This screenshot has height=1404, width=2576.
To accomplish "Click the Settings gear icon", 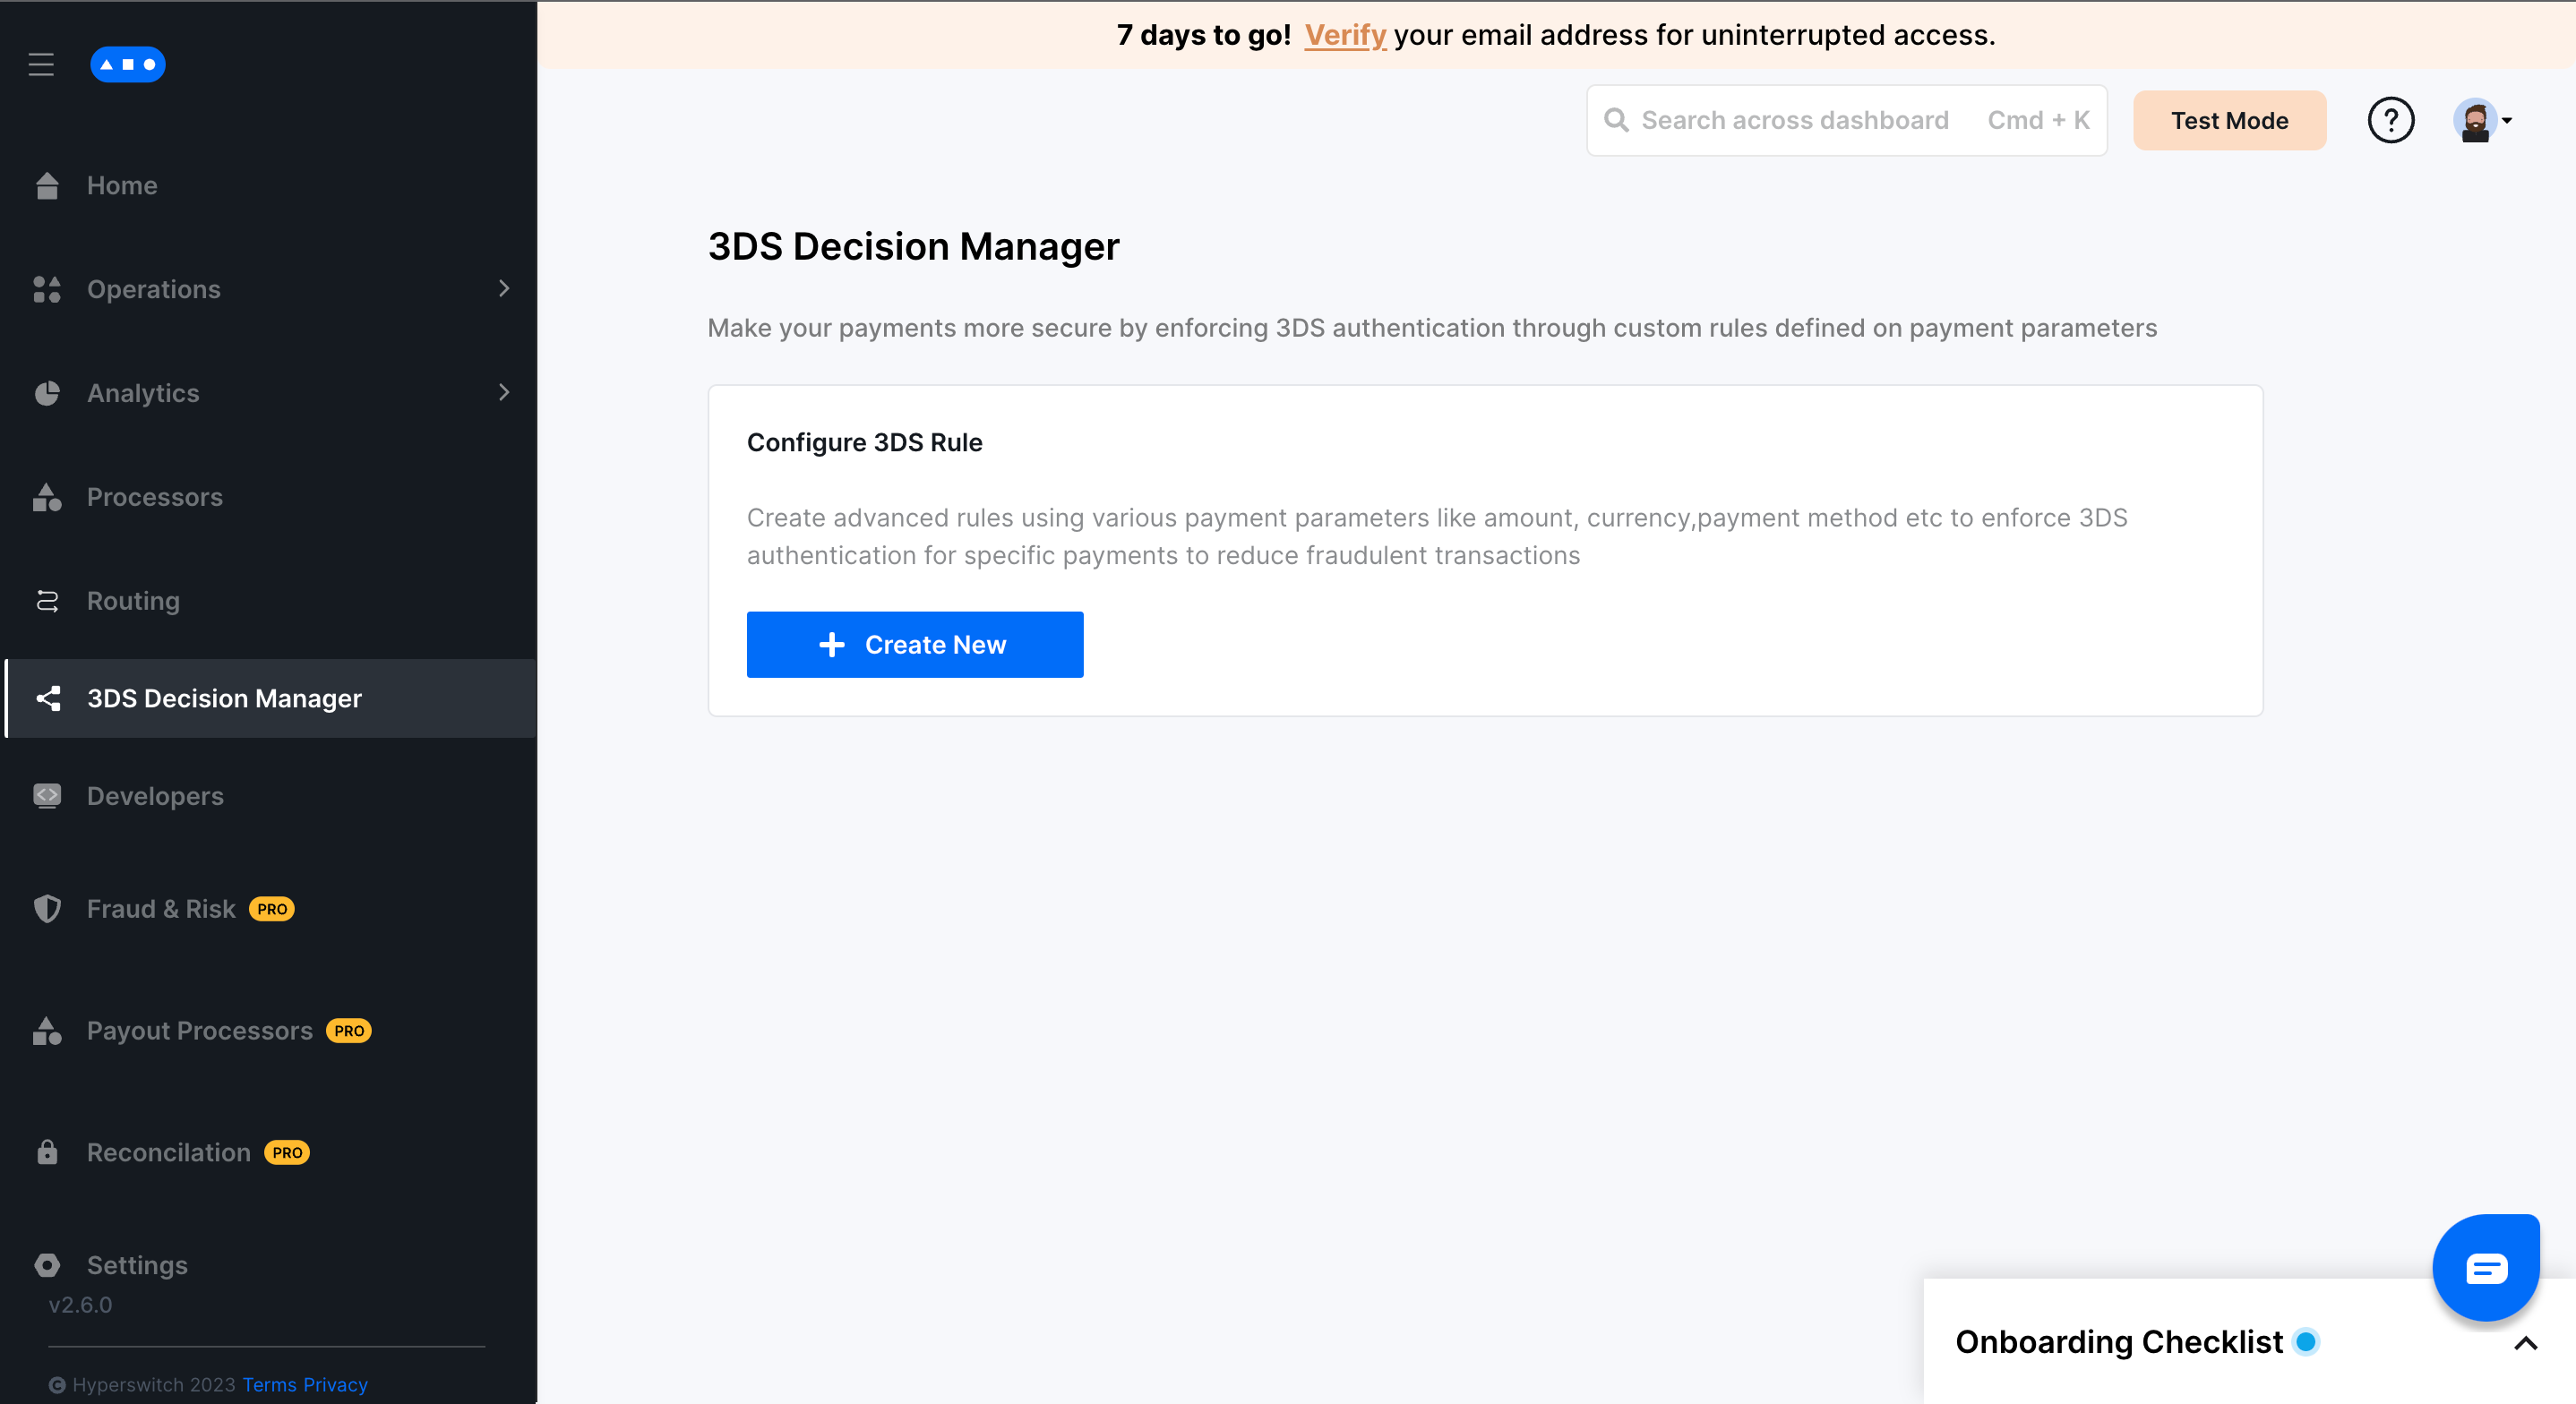I will pyautogui.click(x=47, y=1265).
